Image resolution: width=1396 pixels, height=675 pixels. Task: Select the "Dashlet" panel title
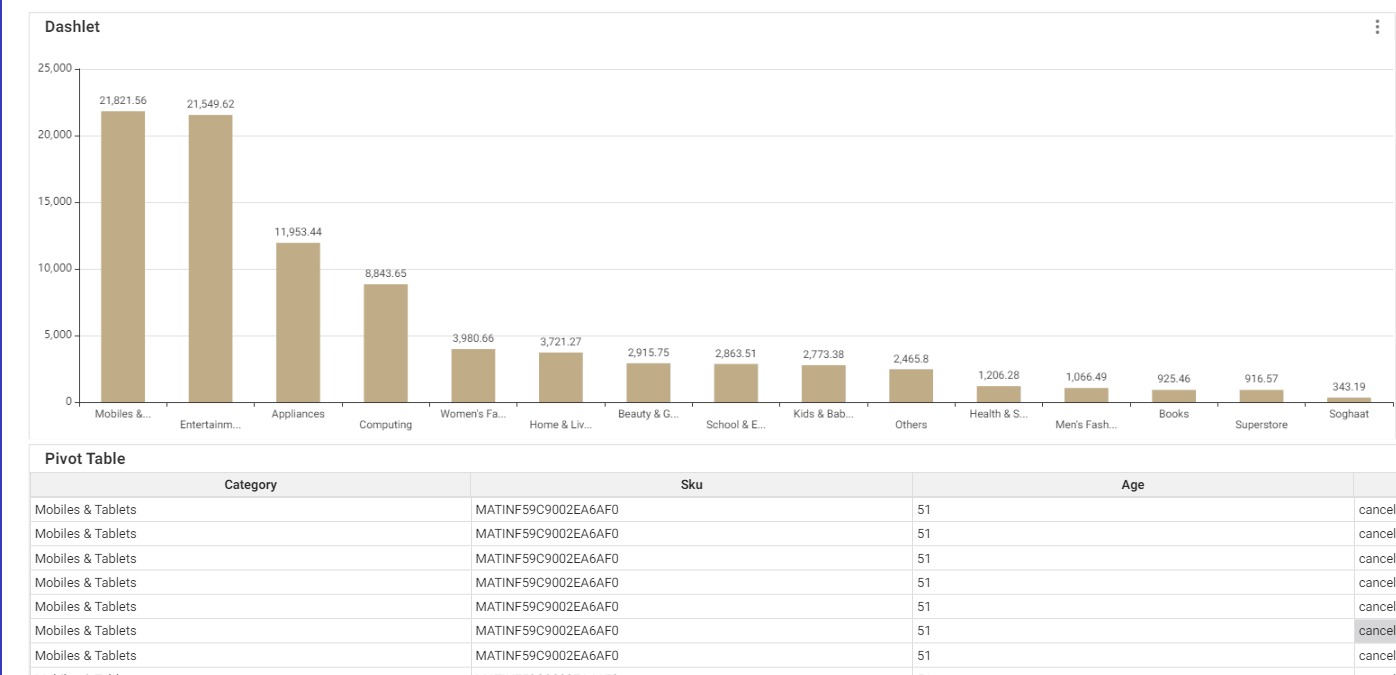tap(72, 27)
